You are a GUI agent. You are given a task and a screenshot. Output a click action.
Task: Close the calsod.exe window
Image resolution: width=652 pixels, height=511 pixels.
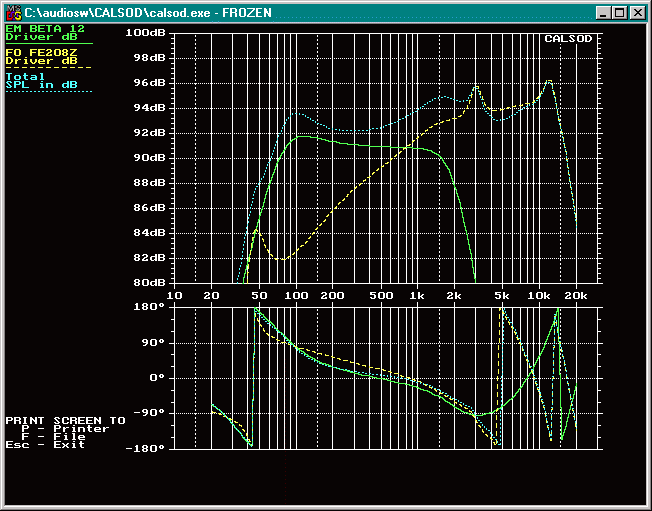(x=637, y=13)
